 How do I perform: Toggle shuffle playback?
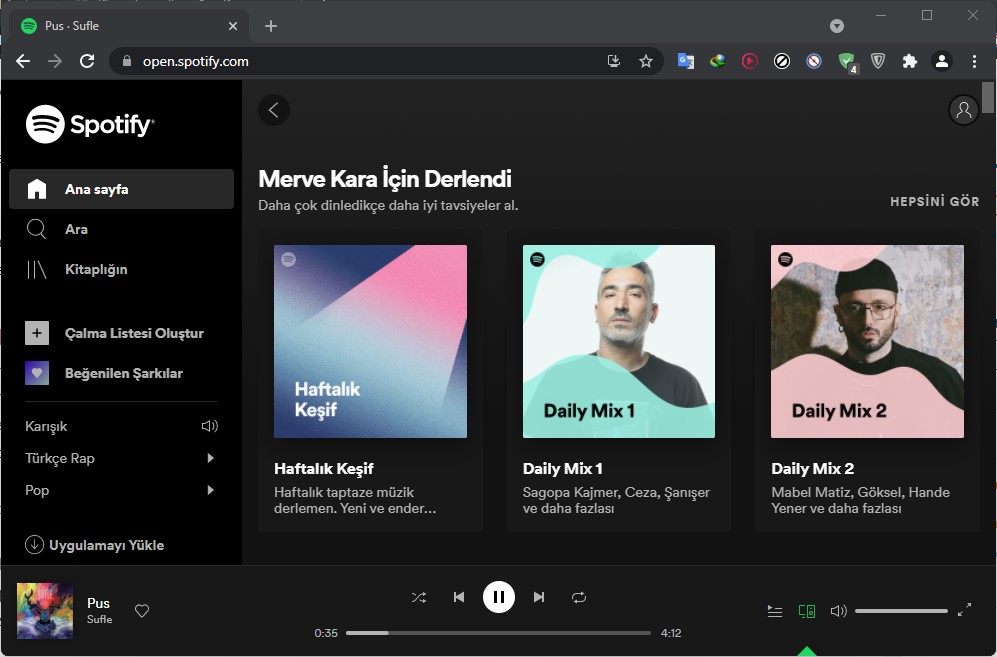(419, 597)
